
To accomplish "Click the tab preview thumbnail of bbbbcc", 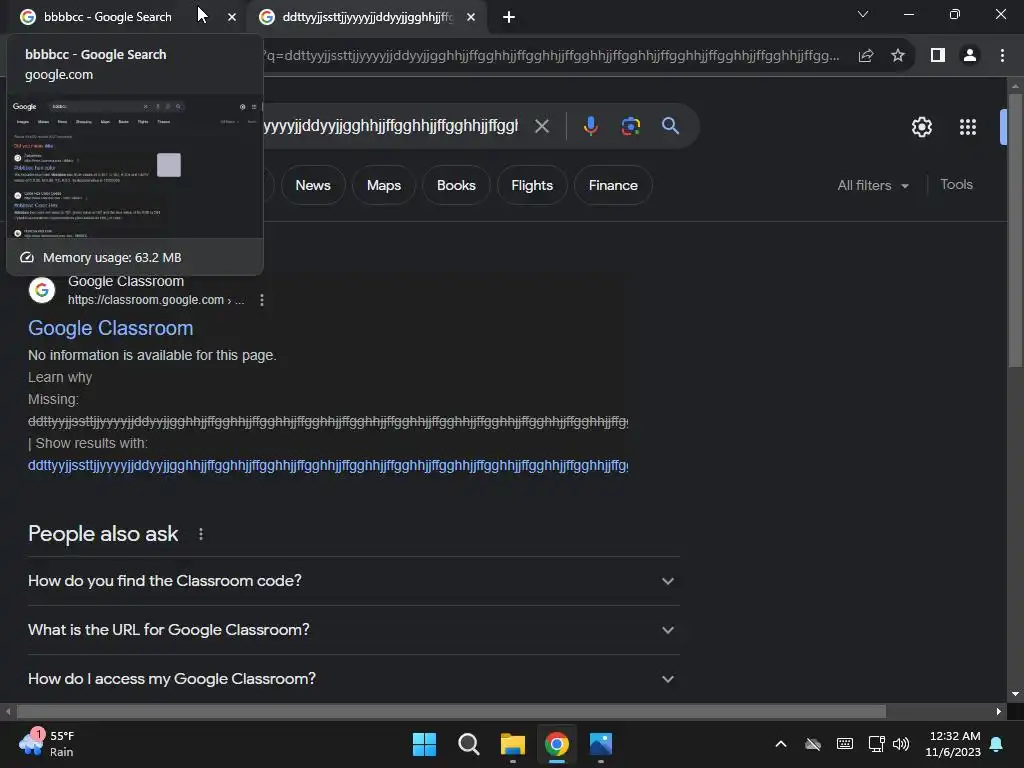I will pyautogui.click(x=135, y=167).
